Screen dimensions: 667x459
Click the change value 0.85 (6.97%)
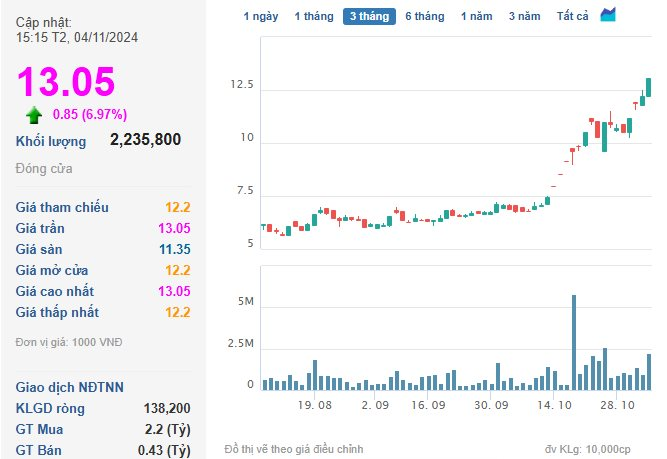[90, 114]
